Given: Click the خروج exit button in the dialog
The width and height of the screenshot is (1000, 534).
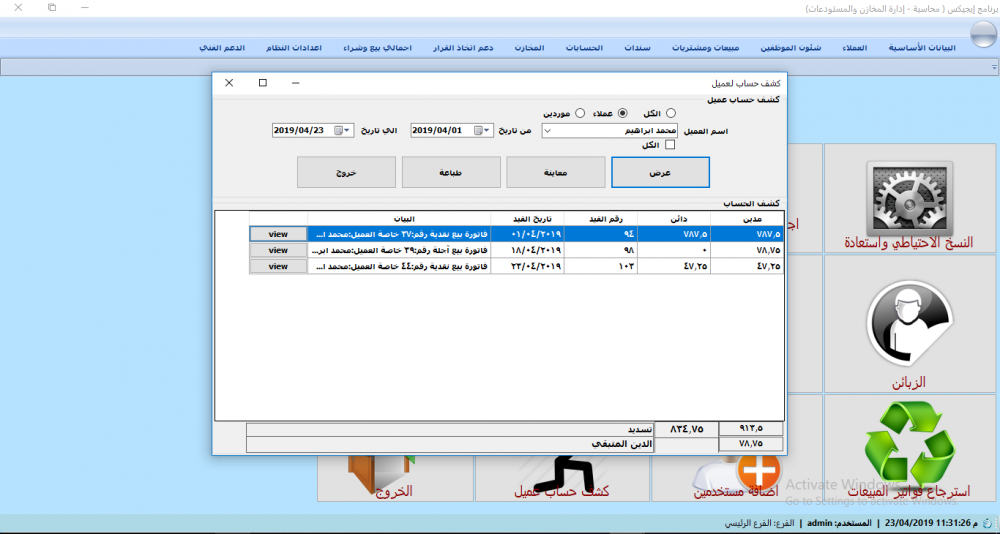Looking at the screenshot, I should 346,172.
